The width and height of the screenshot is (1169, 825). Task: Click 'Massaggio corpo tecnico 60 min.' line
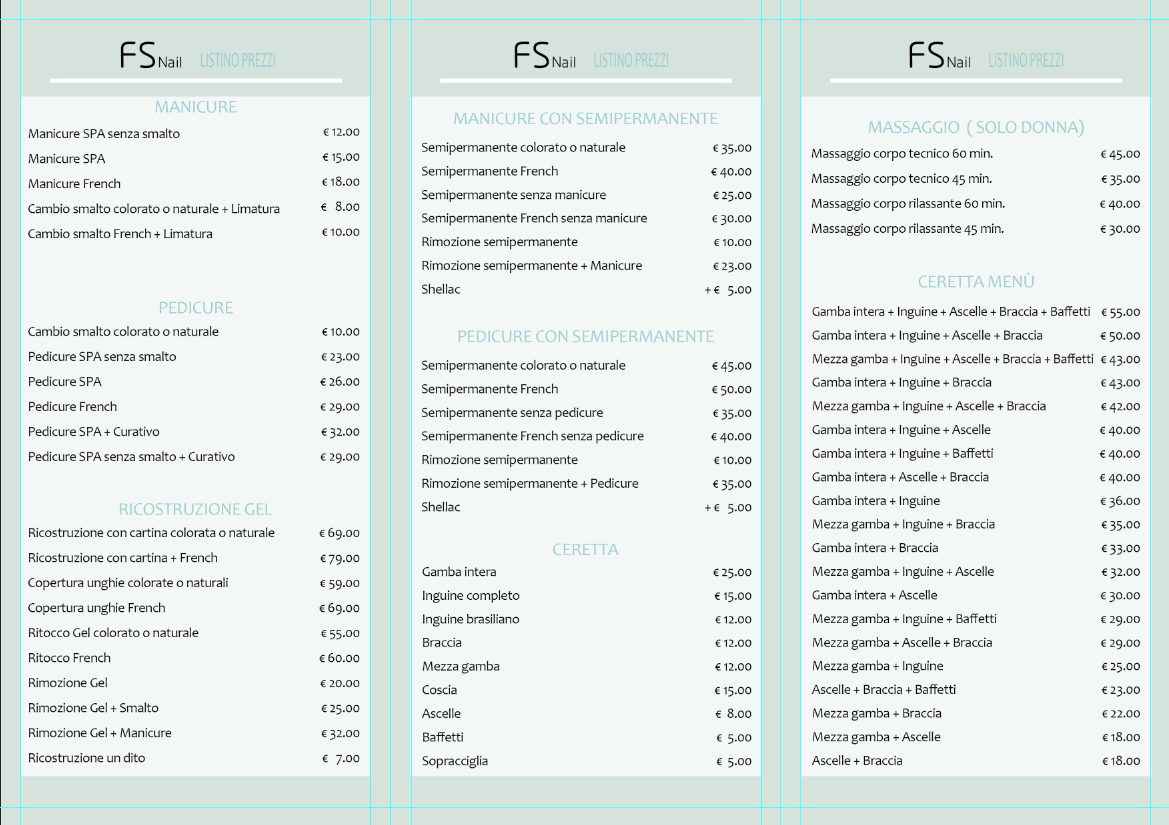tap(902, 154)
